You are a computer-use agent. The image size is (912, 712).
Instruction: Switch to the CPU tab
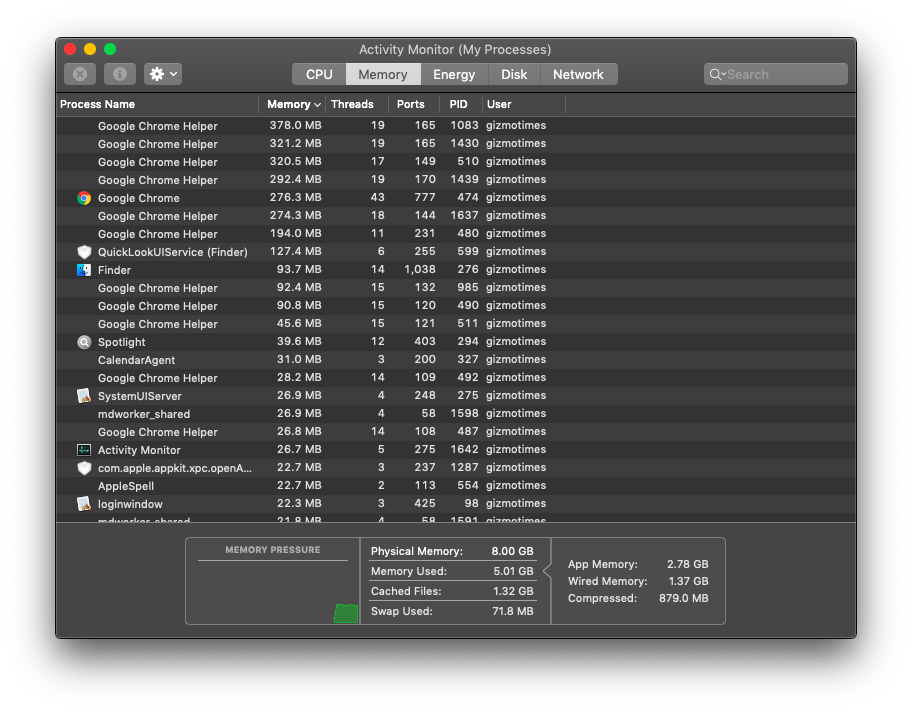(319, 74)
